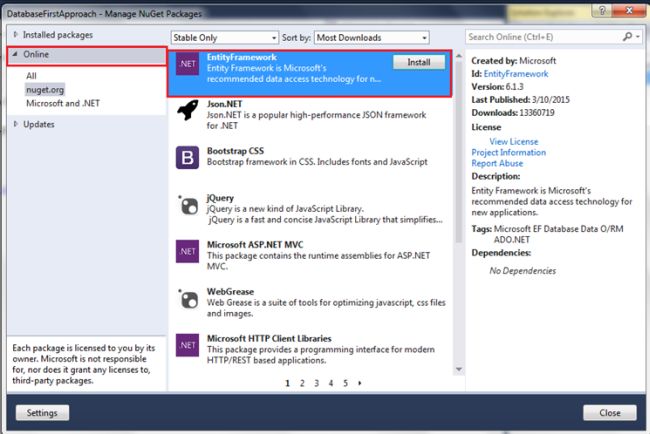Click the package list scroll up arrow
Viewport: 650px width, 434px height.
click(459, 56)
